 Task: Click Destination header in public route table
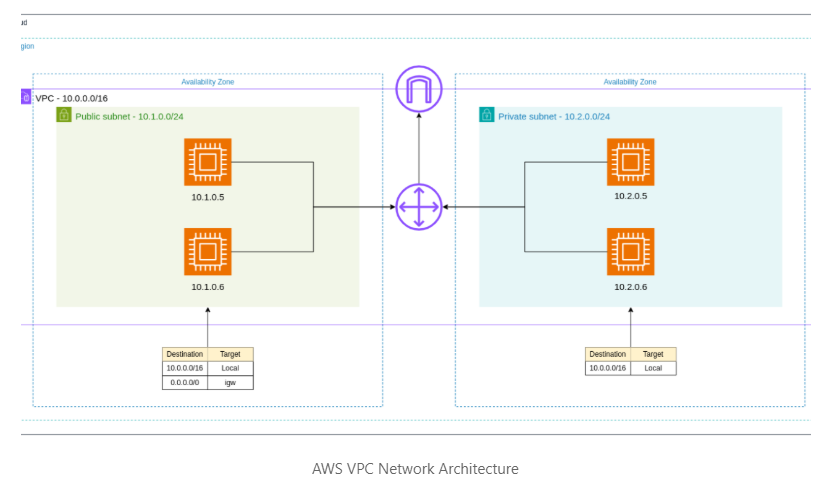(x=185, y=354)
